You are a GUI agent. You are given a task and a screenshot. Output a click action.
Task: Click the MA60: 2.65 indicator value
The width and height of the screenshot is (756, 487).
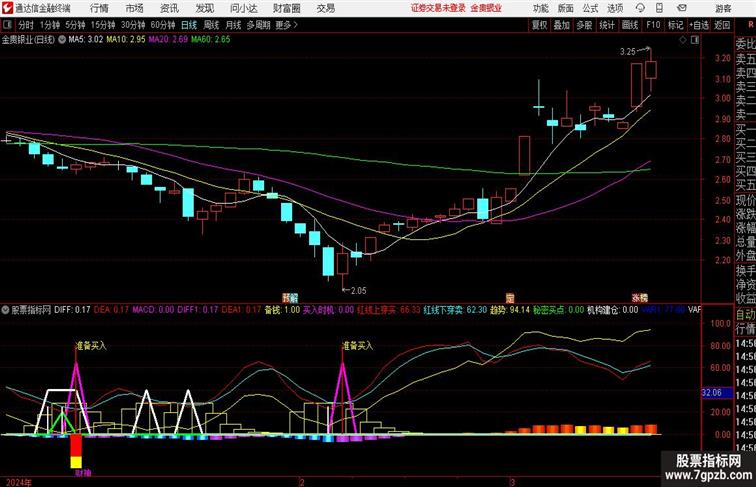211,40
